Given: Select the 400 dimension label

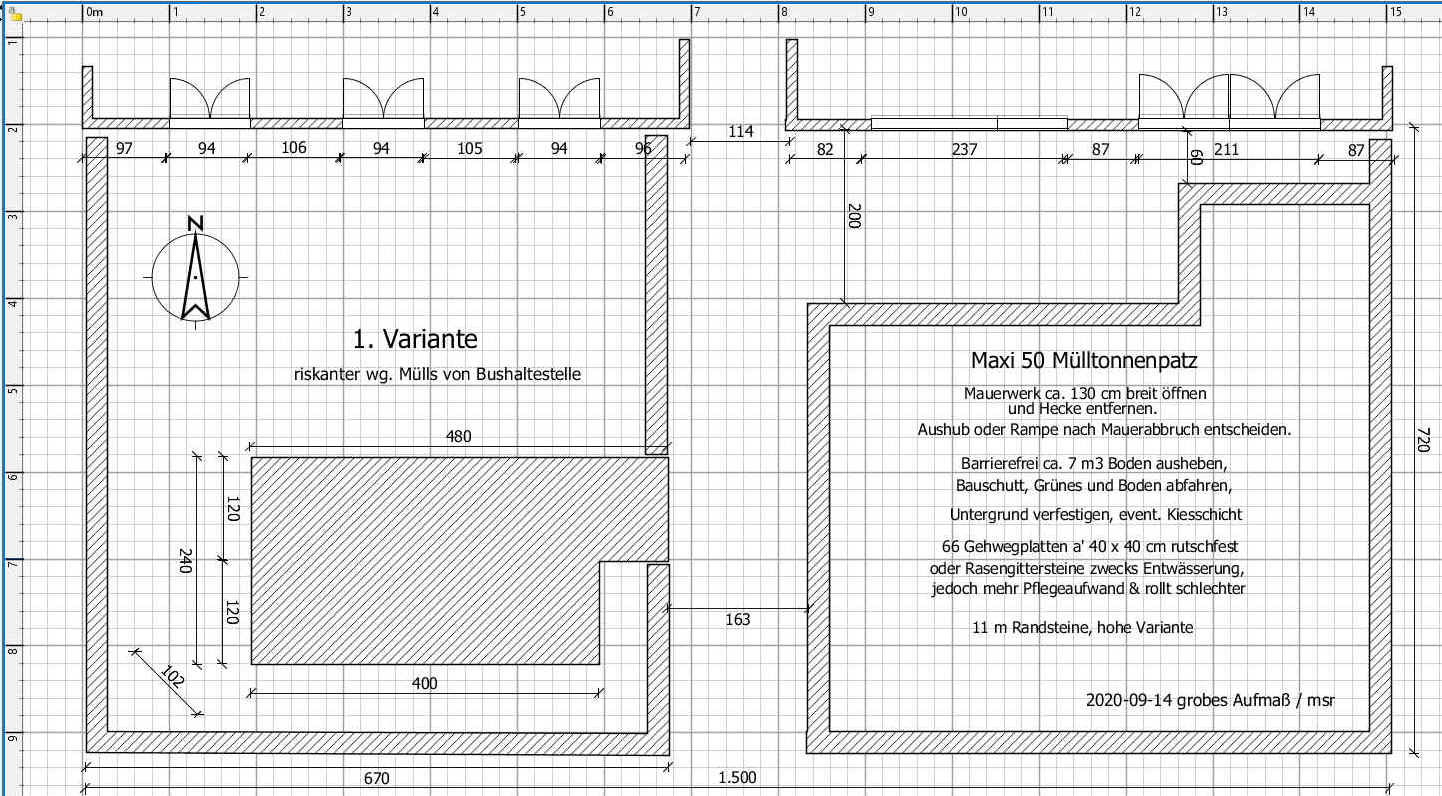Looking at the screenshot, I should [x=425, y=684].
